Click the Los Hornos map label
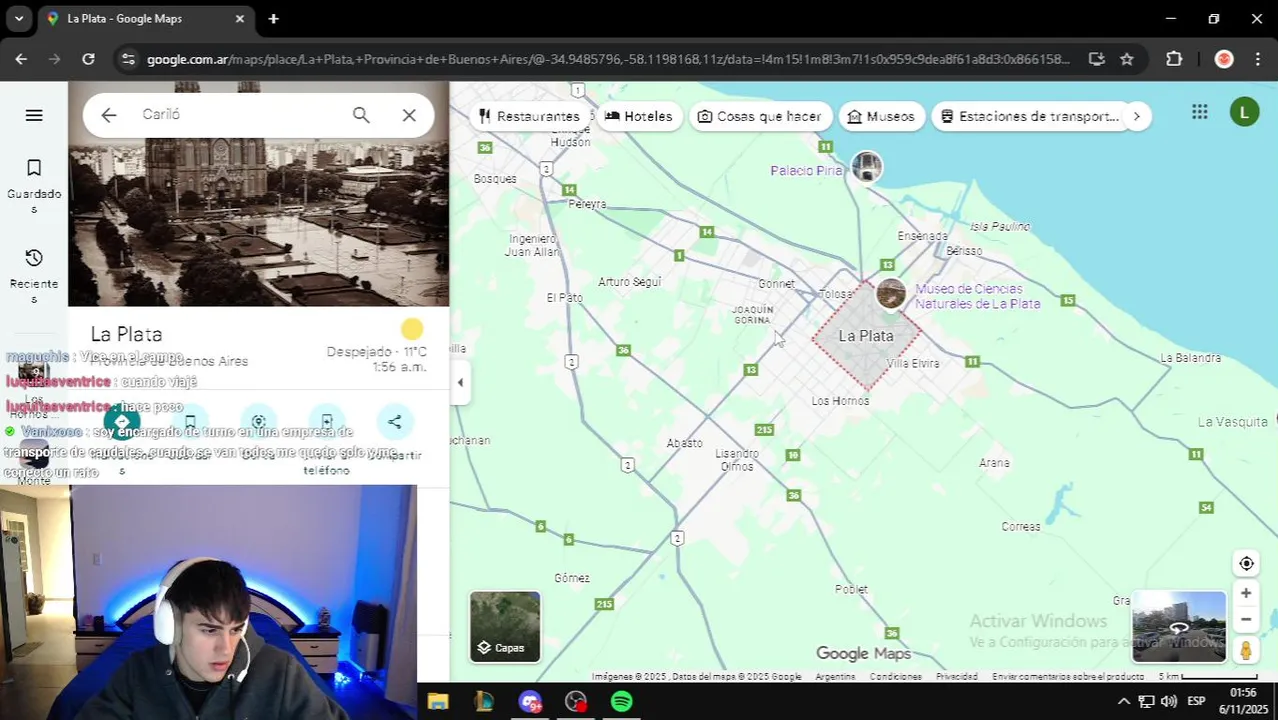The height and width of the screenshot is (720, 1278). click(840, 401)
